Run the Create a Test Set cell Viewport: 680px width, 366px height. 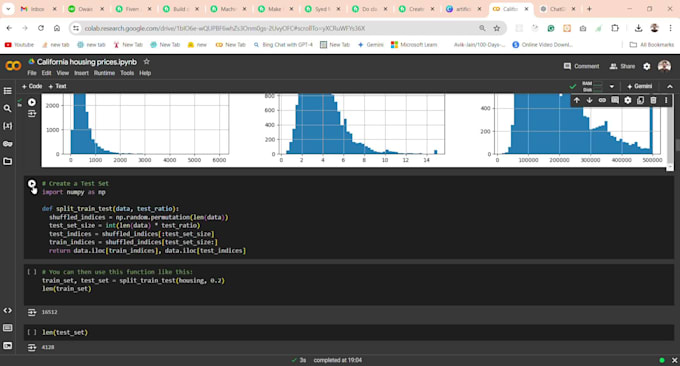tap(32, 184)
